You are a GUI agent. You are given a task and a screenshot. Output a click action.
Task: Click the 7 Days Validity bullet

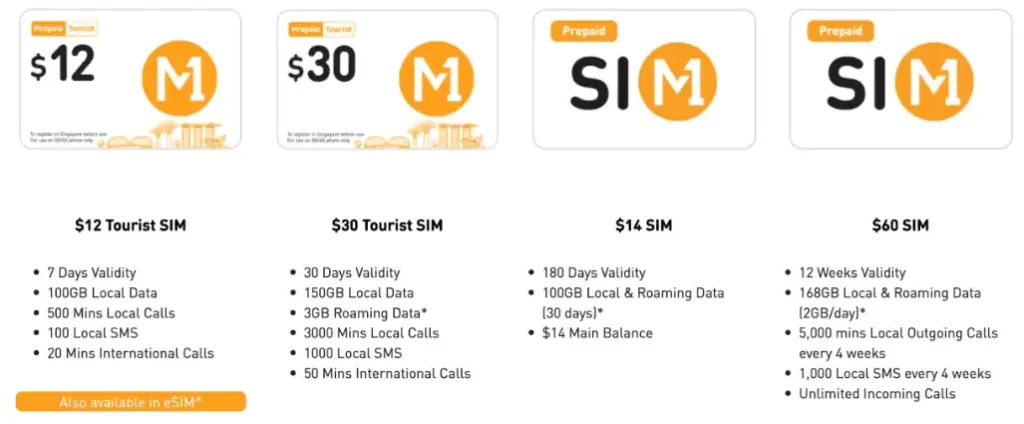[x=92, y=273]
